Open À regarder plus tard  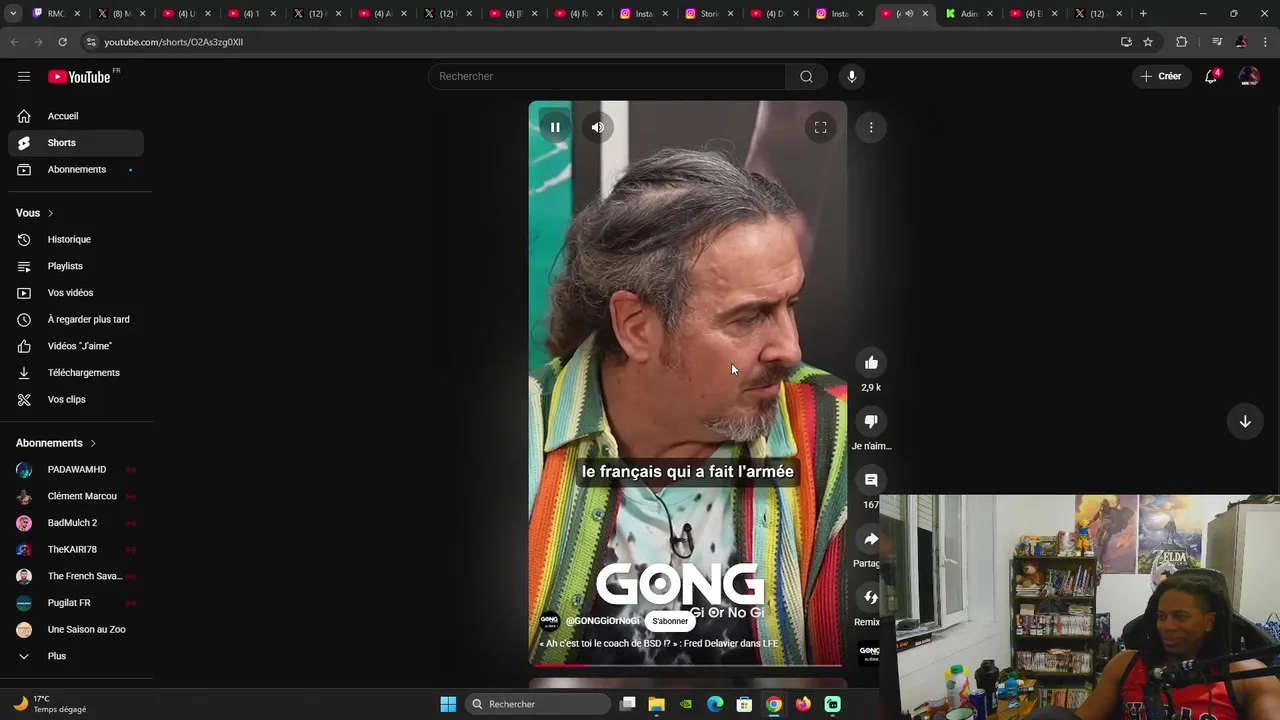pyautogui.click(x=76, y=320)
